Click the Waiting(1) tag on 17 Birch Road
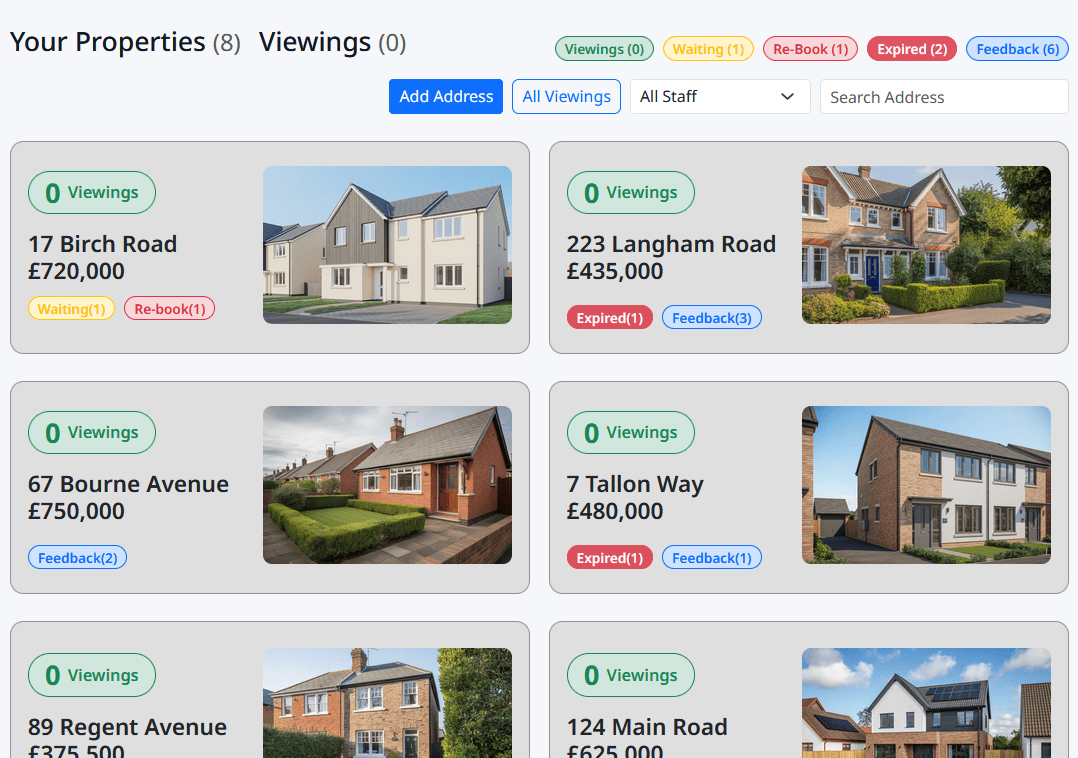Image resolution: width=1078 pixels, height=758 pixels. tap(71, 309)
